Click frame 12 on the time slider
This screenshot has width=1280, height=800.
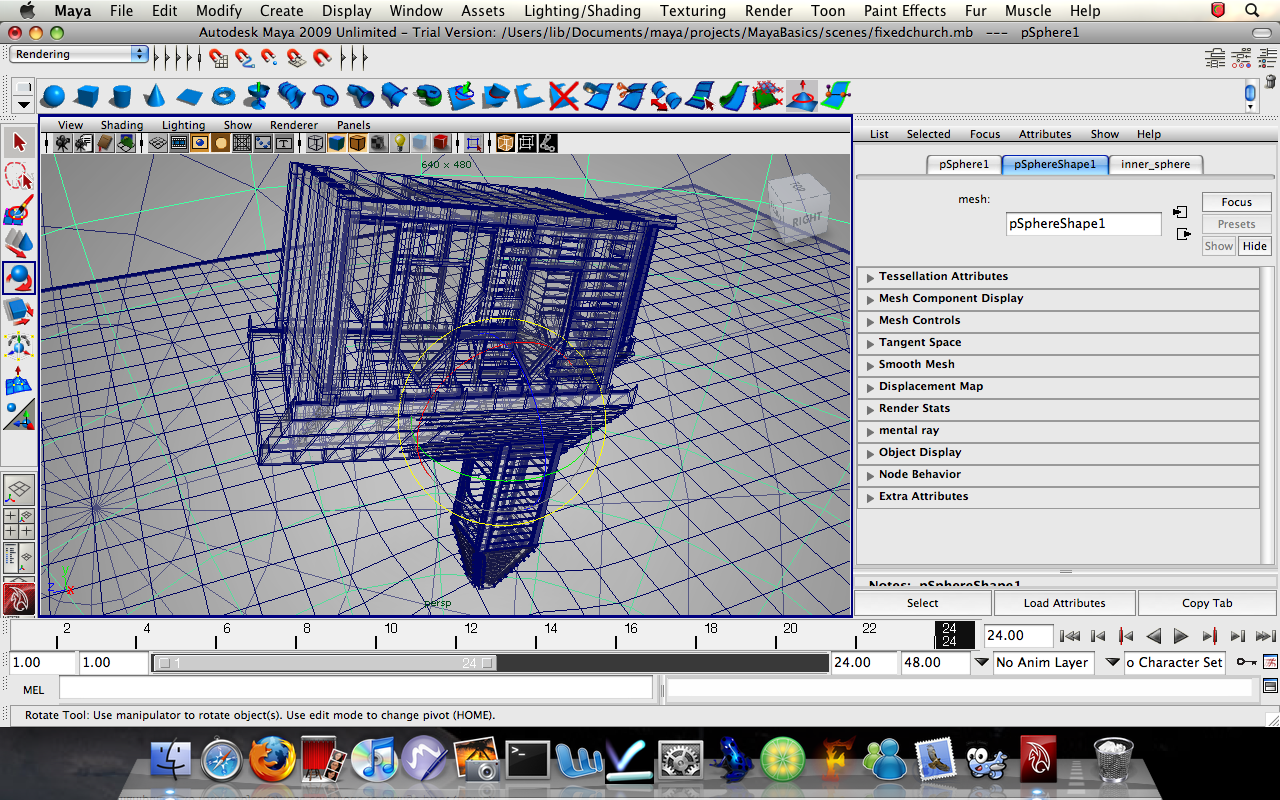click(470, 634)
